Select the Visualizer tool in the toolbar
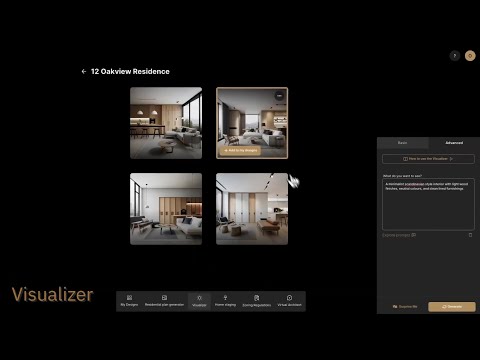Screen dimensions: 480x360 pyautogui.click(x=199, y=301)
